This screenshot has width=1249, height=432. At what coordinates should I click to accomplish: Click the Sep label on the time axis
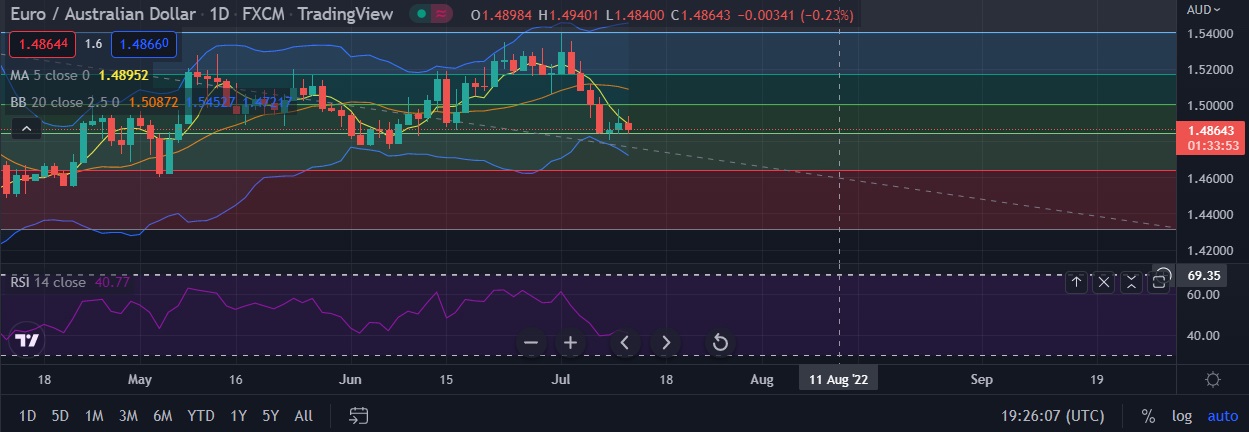[982, 380]
